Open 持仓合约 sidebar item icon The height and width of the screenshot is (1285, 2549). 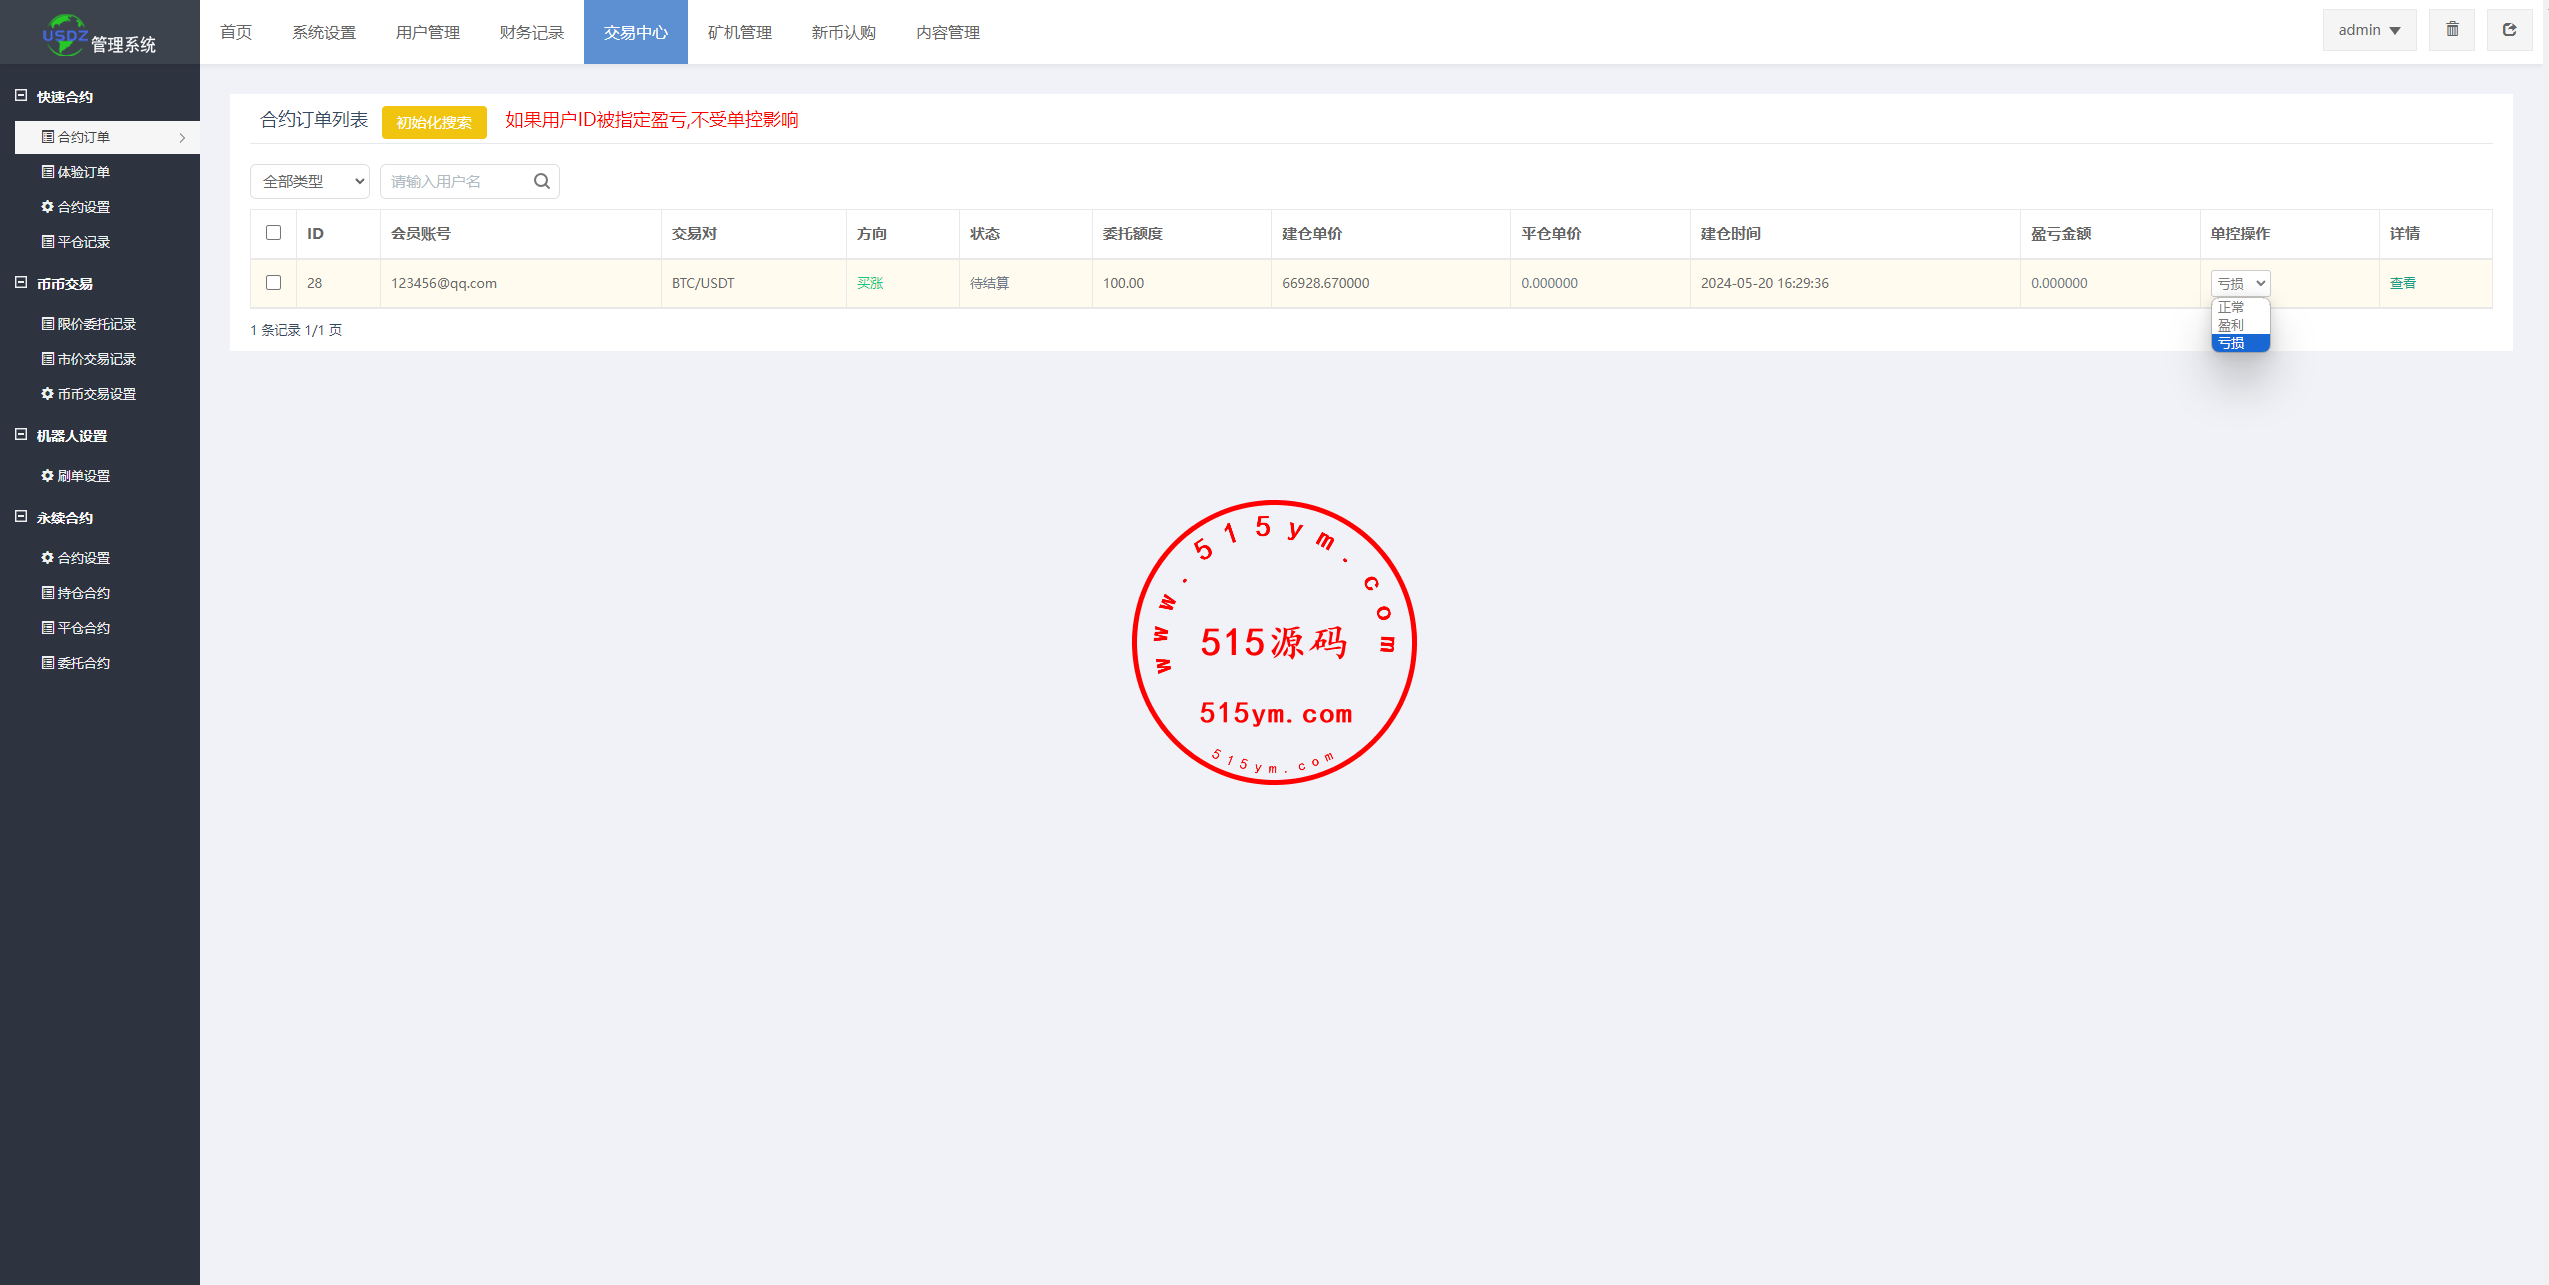[x=47, y=593]
